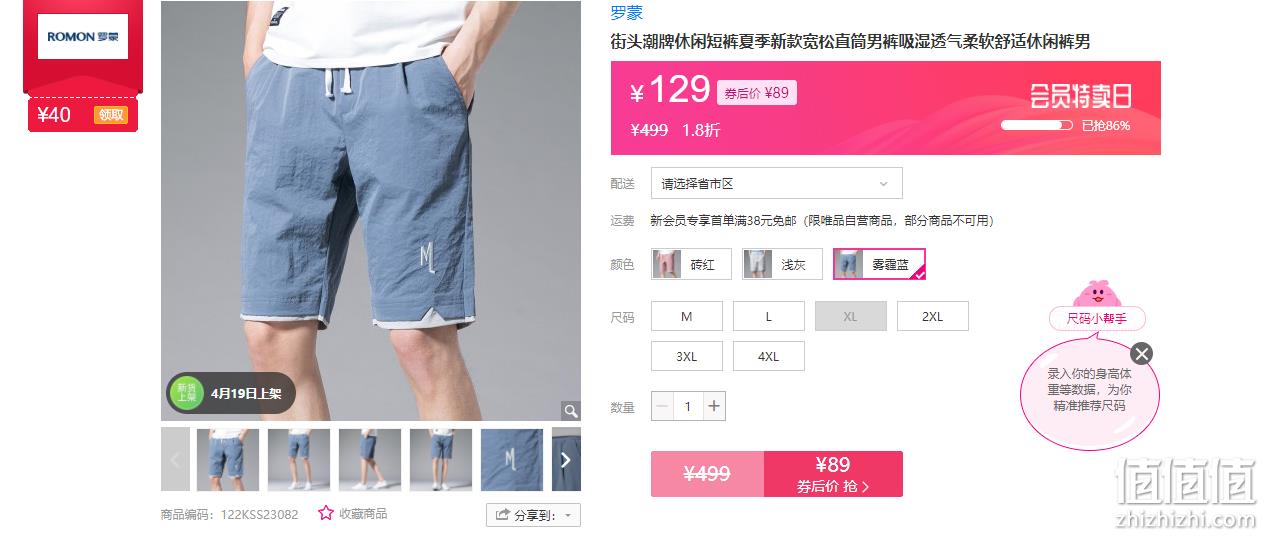Click 领取 to claim ¥40 coupon
The height and width of the screenshot is (537, 1265).
tap(111, 115)
